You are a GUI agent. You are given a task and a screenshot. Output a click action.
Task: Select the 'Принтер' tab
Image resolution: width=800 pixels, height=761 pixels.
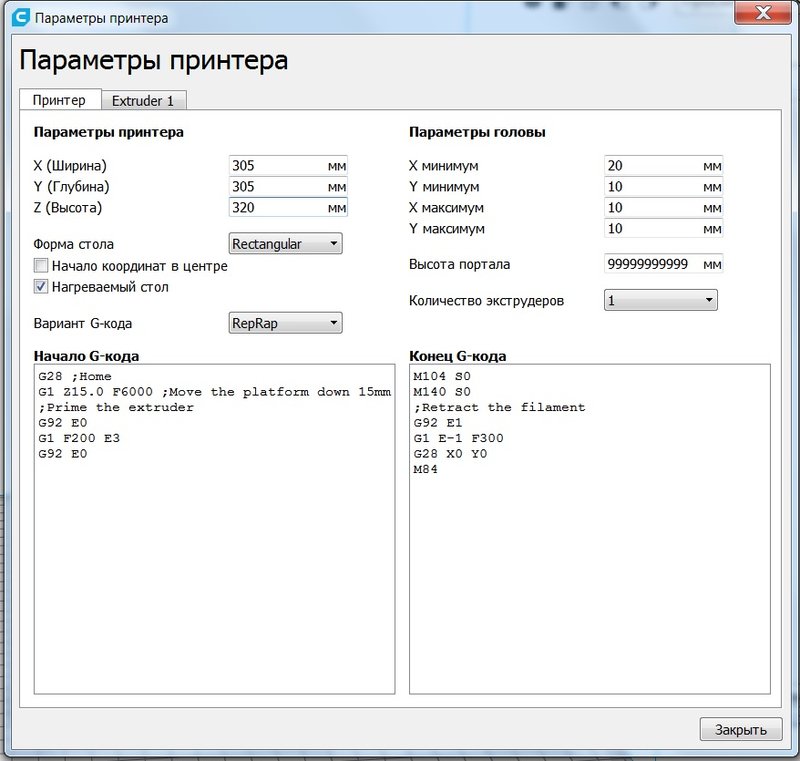[59, 99]
